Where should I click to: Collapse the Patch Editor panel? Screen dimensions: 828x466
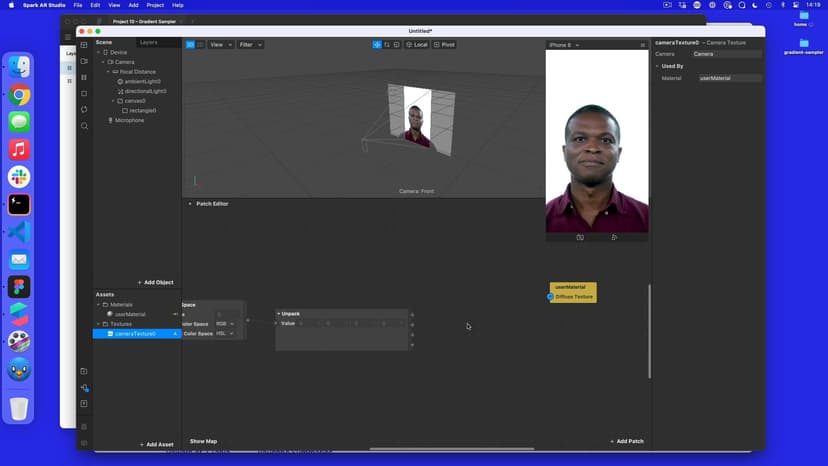coord(190,204)
